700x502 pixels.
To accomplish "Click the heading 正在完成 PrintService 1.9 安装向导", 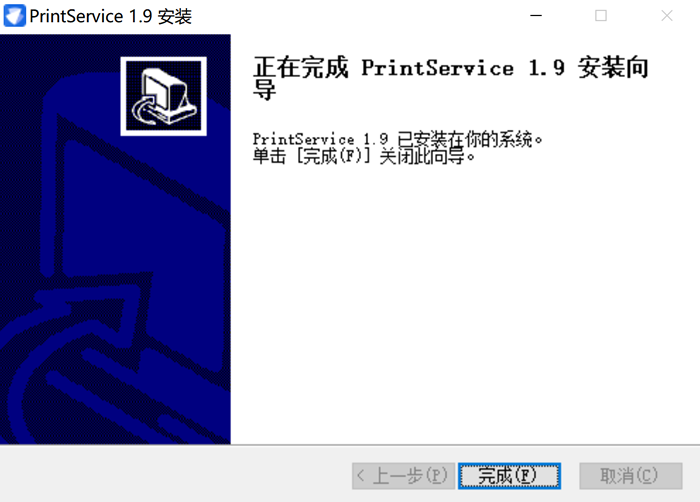I will pyautogui.click(x=451, y=79).
